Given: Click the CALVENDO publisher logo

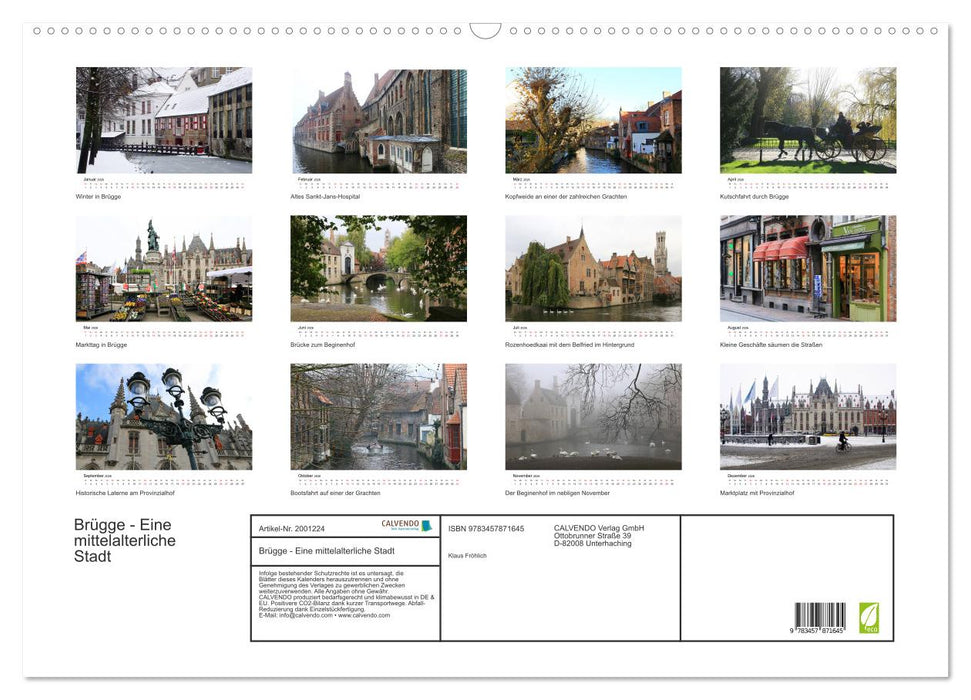Looking at the screenshot, I should (x=398, y=525).
